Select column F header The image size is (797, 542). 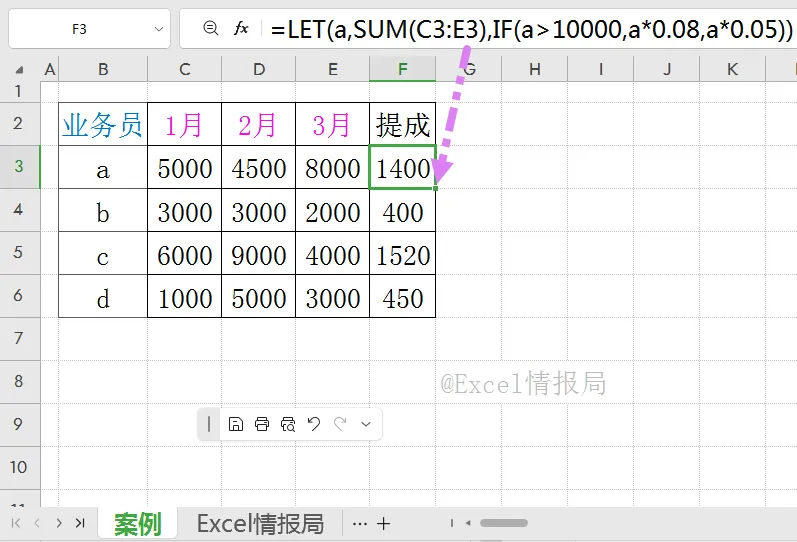(x=403, y=69)
